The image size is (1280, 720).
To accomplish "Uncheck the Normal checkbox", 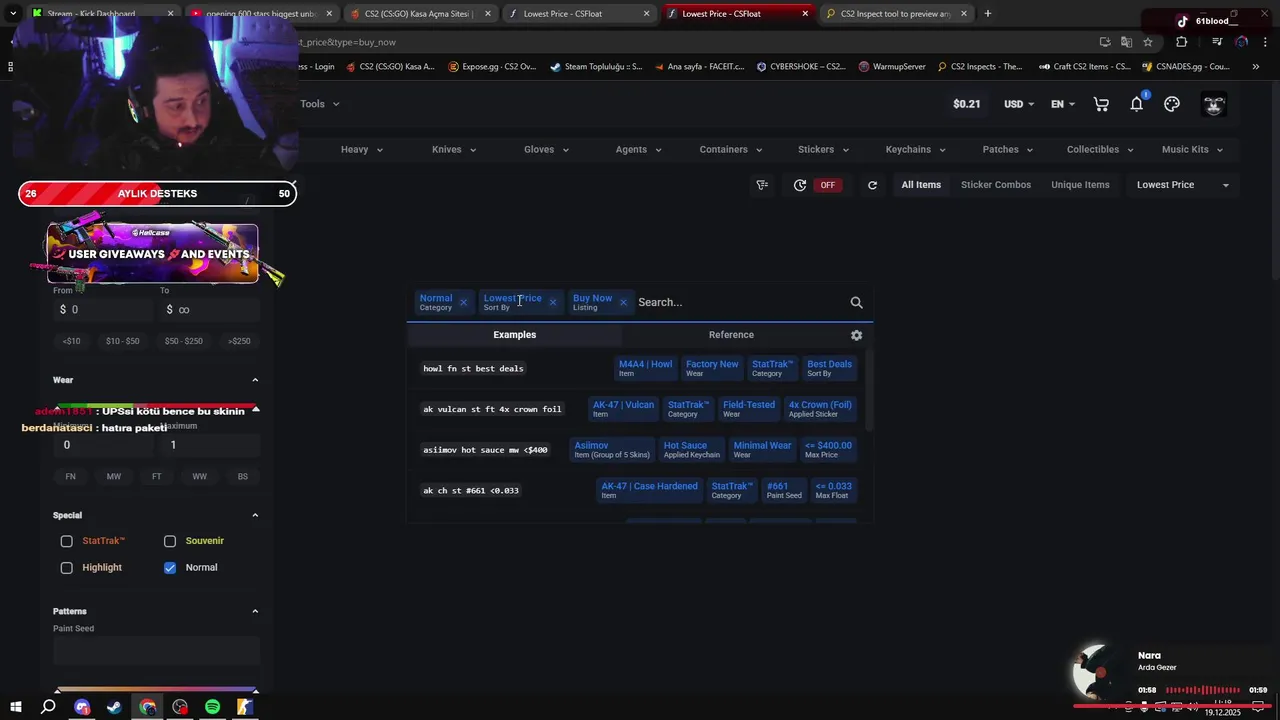I will (170, 568).
